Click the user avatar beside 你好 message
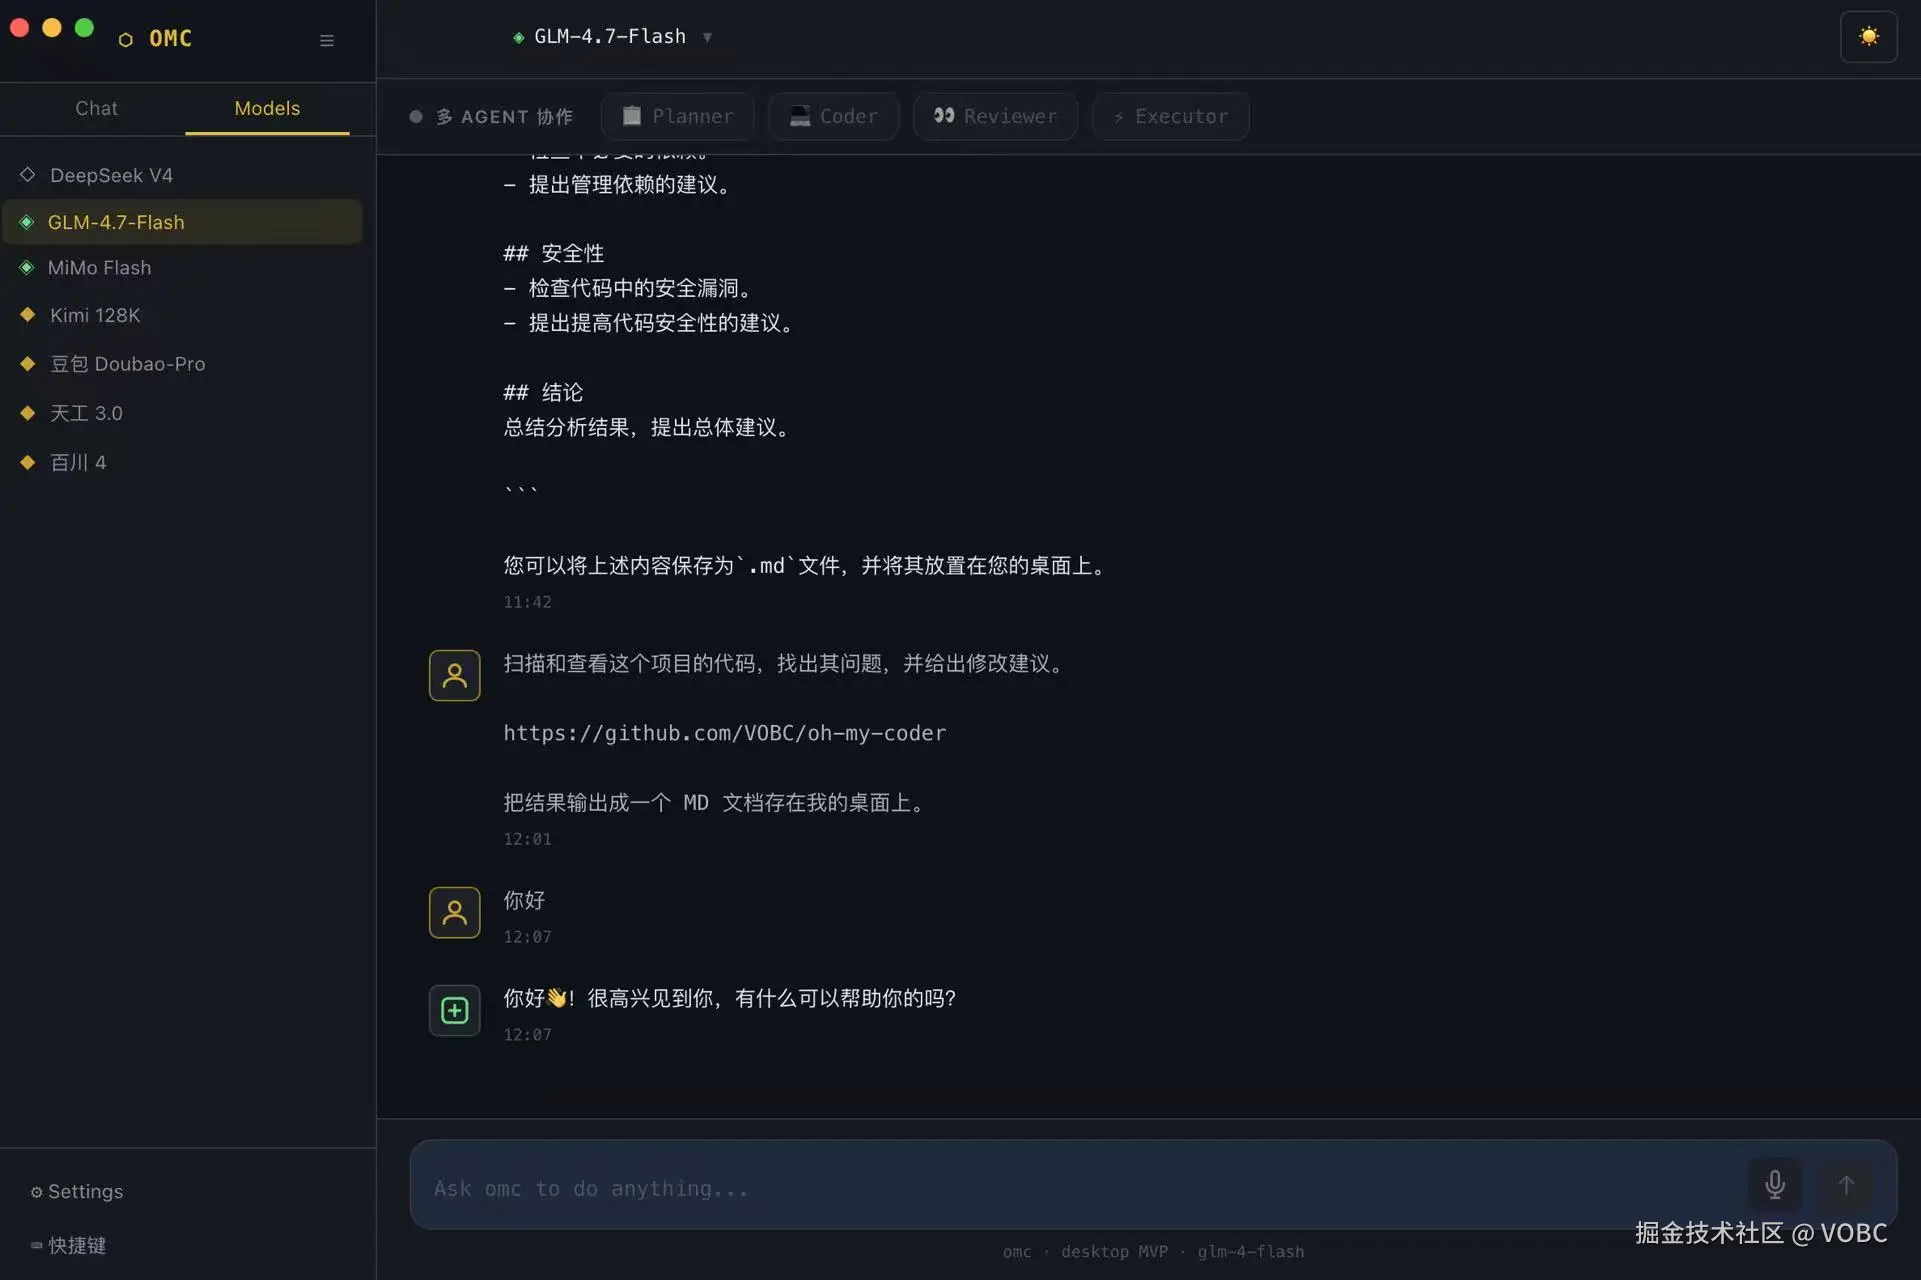 coord(455,913)
